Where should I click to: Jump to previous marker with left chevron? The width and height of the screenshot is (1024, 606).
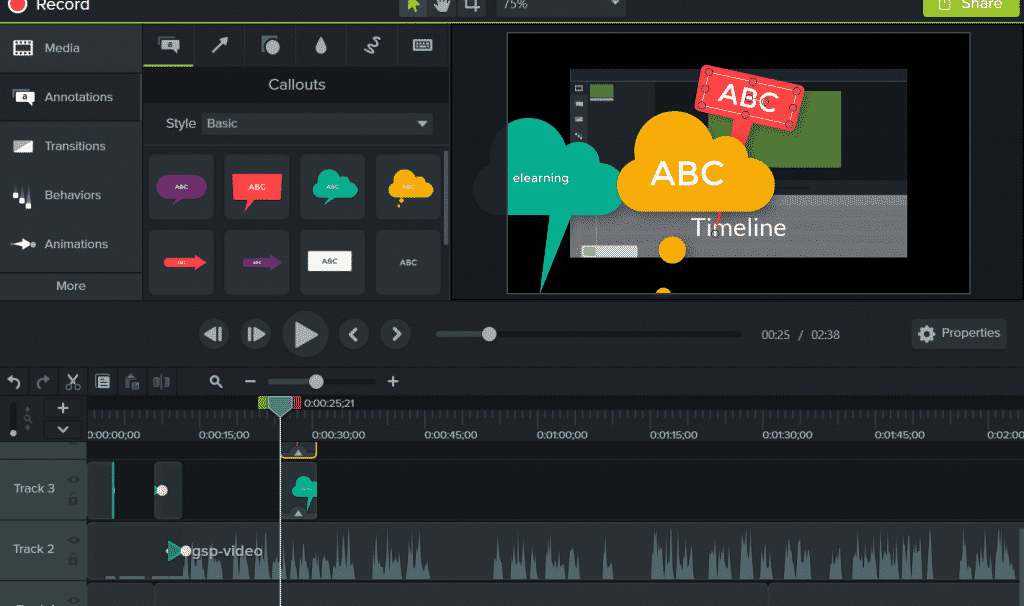[353, 334]
